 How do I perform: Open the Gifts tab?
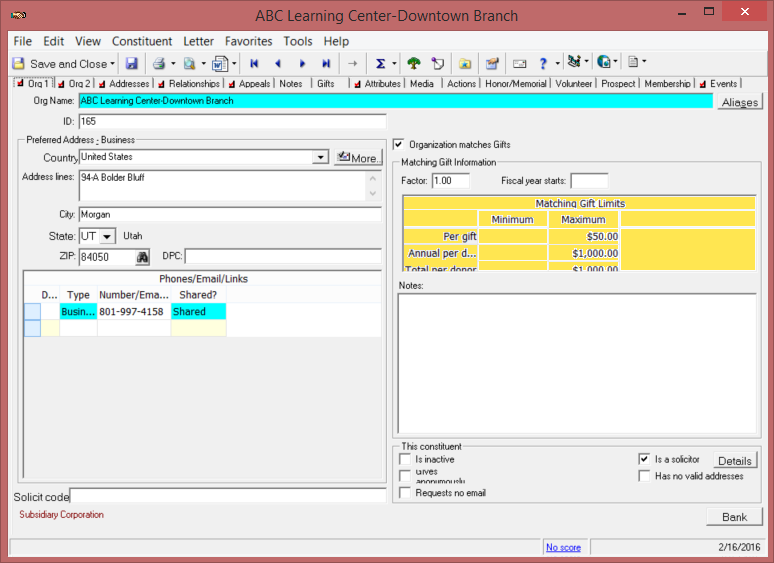(326, 83)
